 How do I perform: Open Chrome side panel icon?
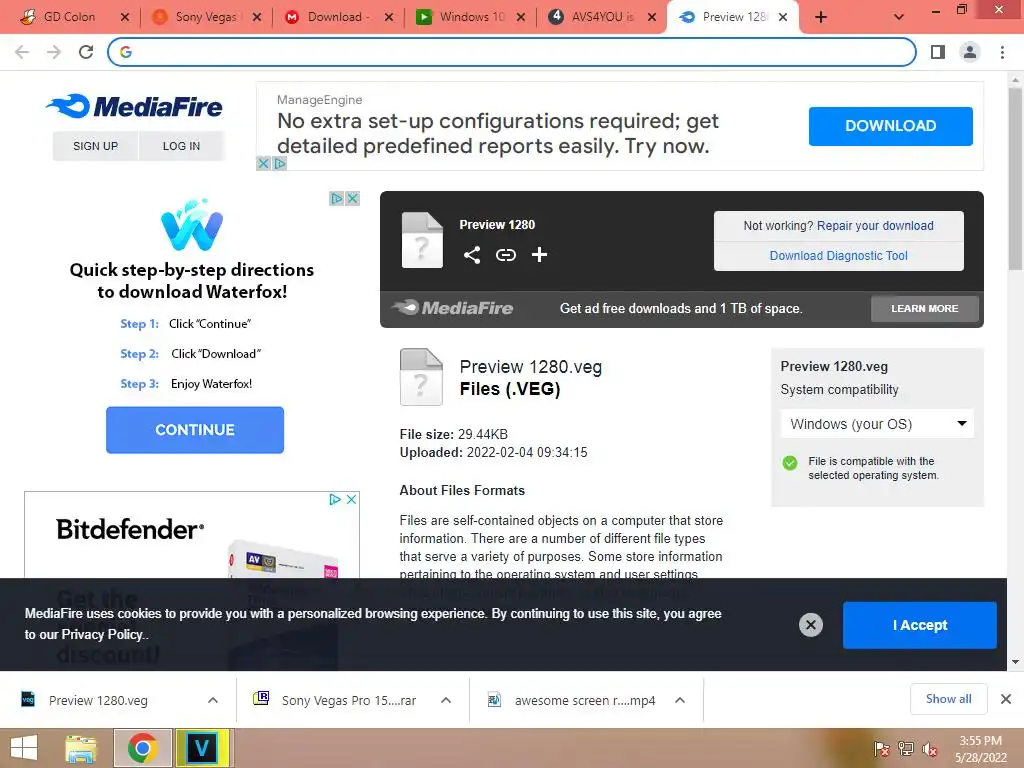(x=938, y=52)
